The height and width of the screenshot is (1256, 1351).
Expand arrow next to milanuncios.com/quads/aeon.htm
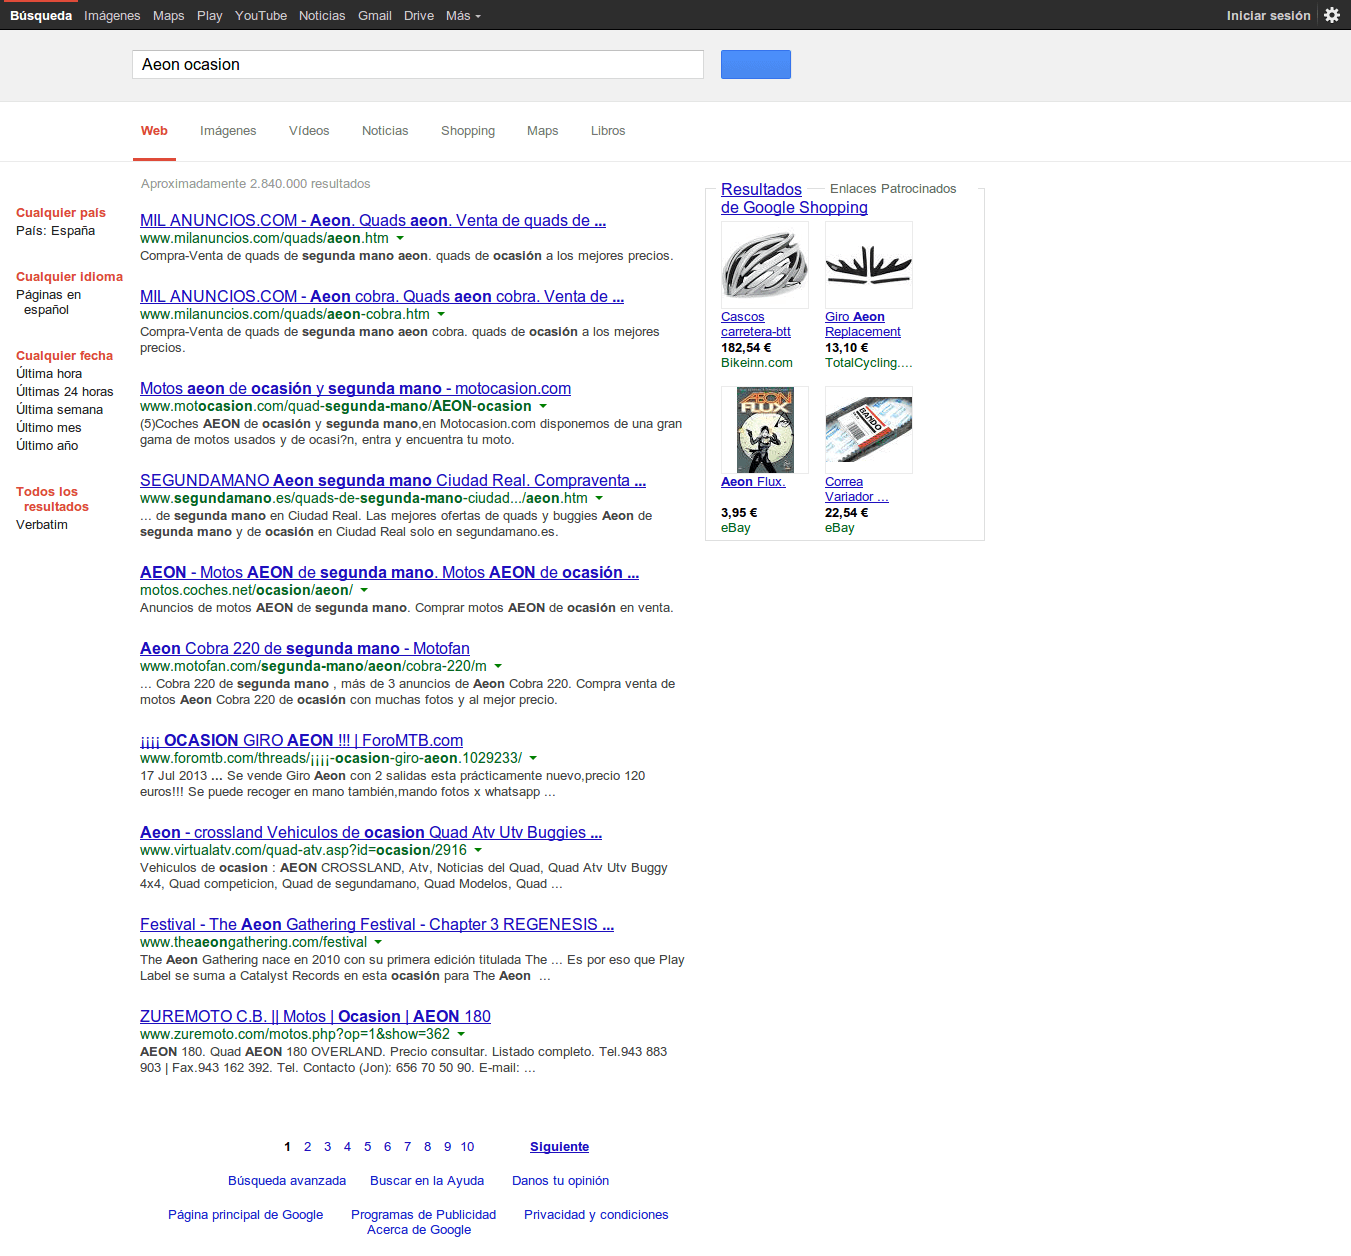(400, 238)
